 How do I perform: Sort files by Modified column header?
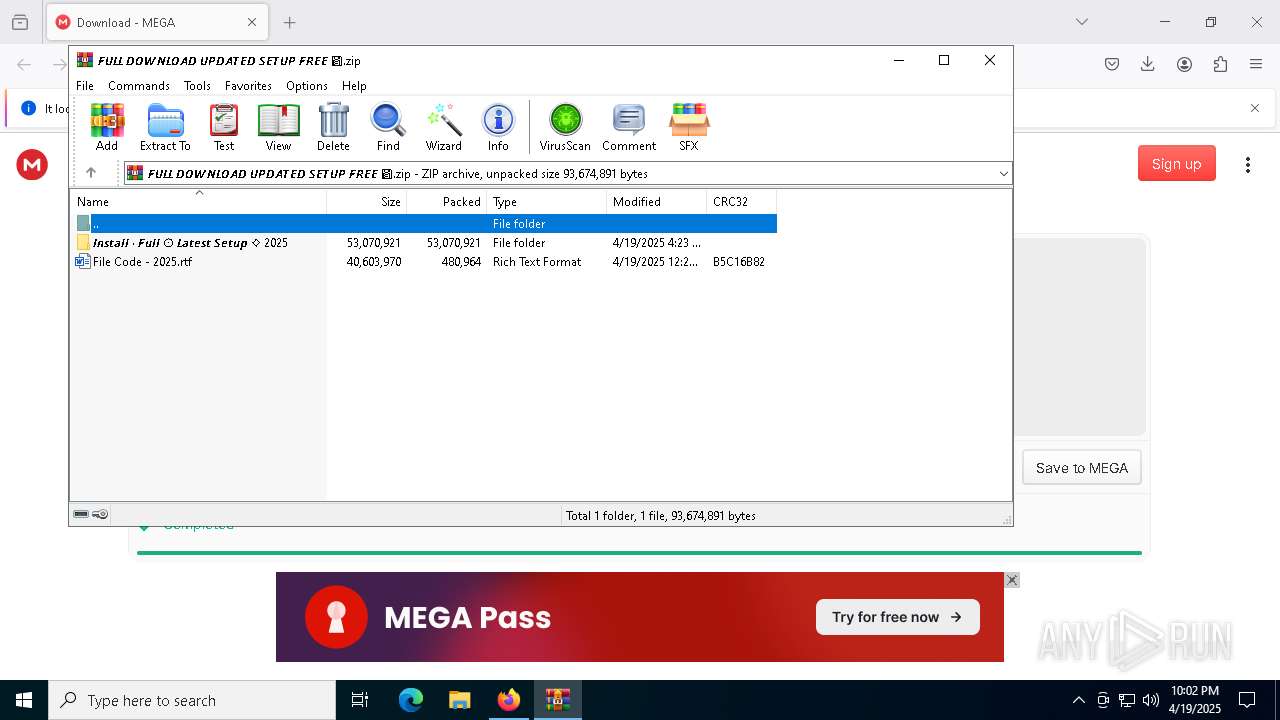click(657, 201)
